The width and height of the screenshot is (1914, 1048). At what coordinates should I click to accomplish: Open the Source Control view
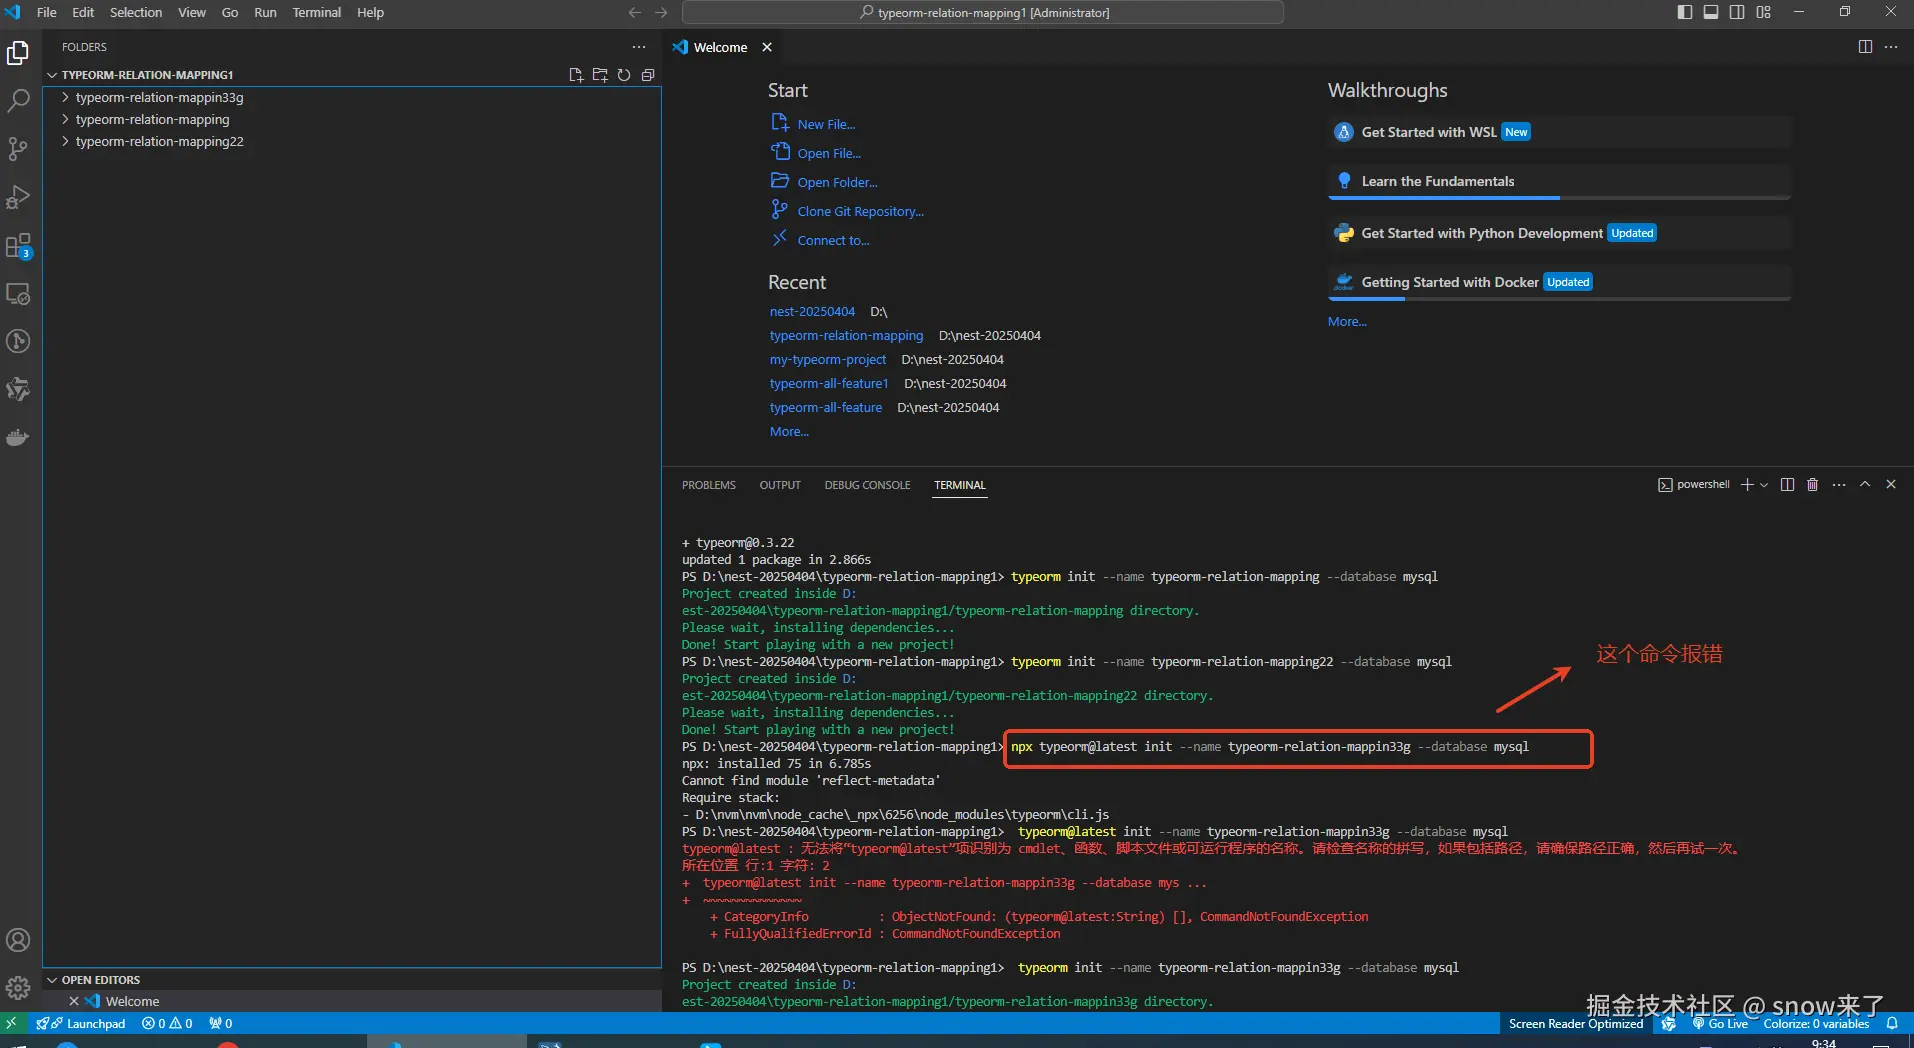click(x=18, y=149)
